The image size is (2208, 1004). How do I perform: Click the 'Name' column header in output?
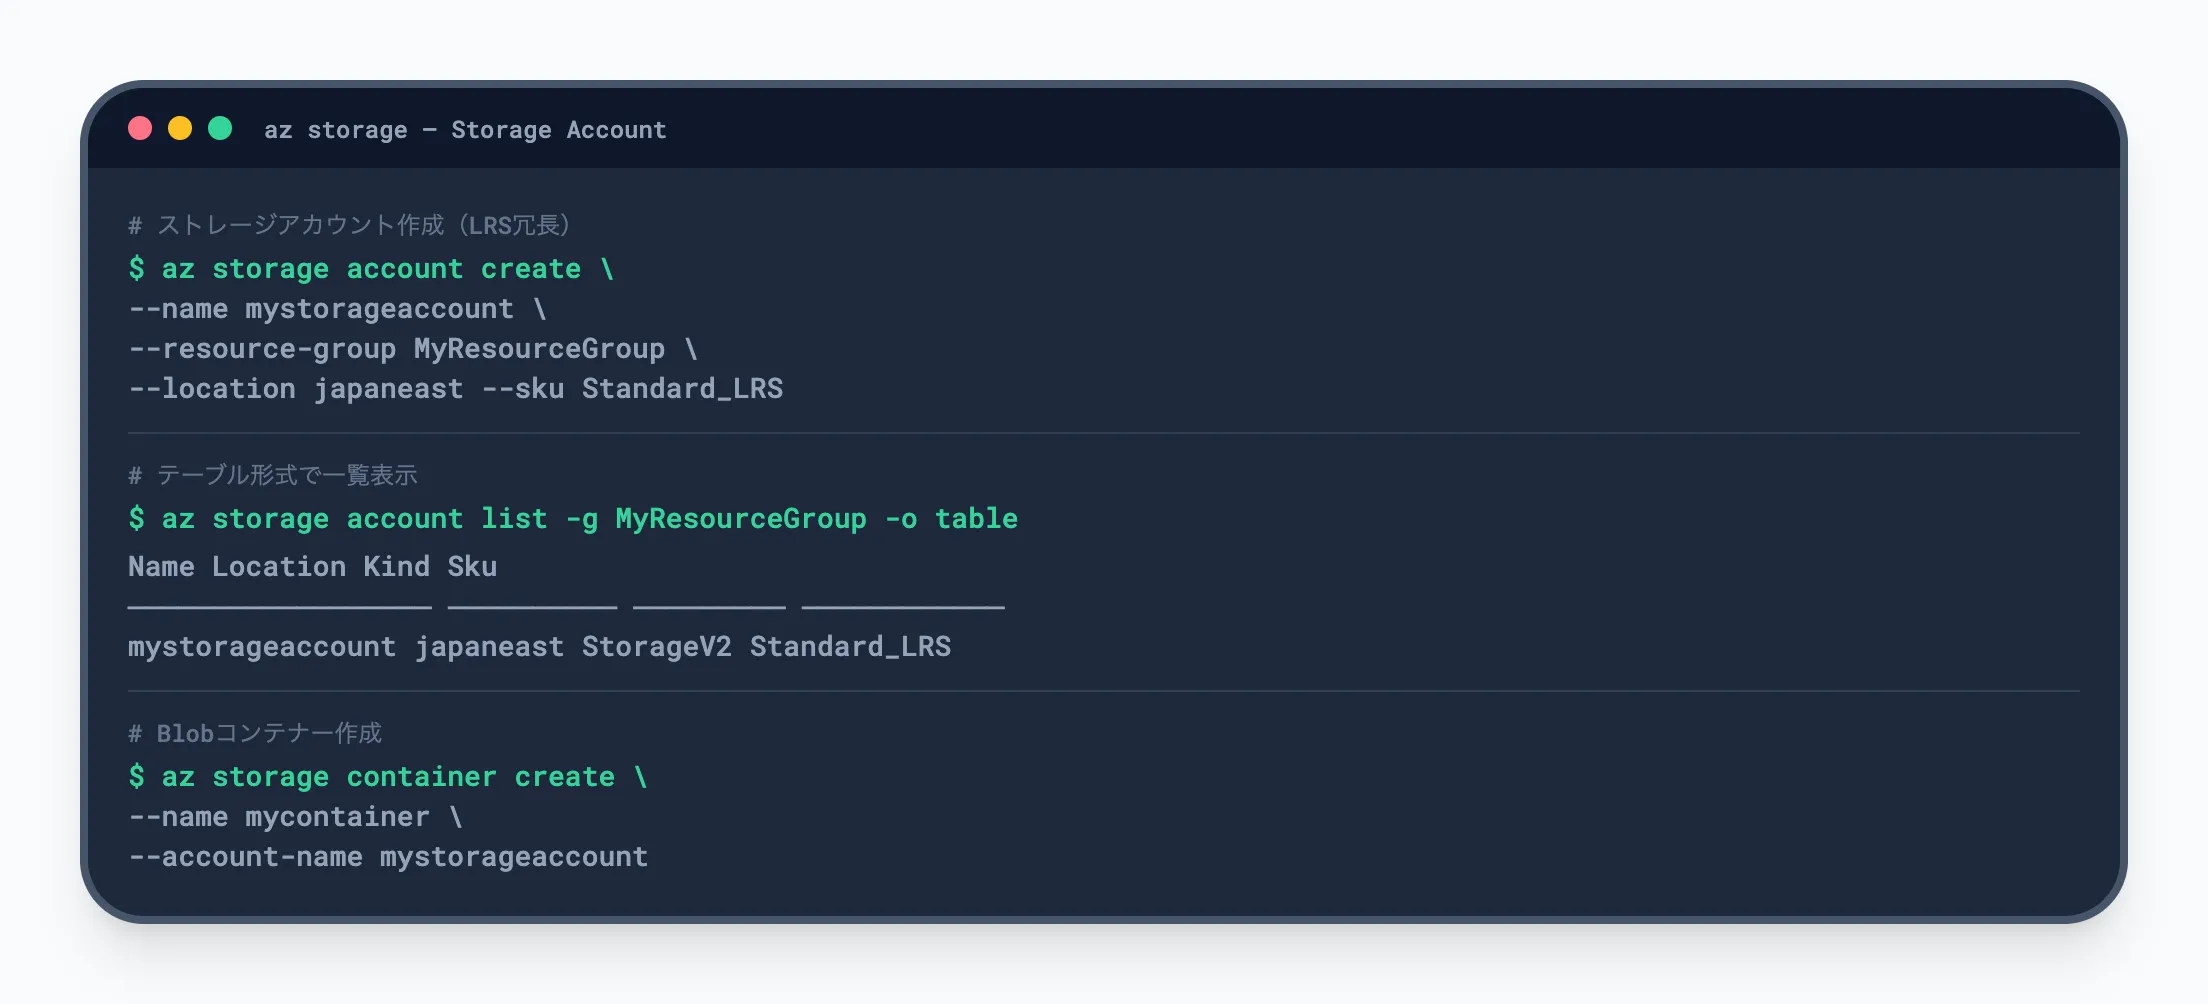pyautogui.click(x=161, y=567)
